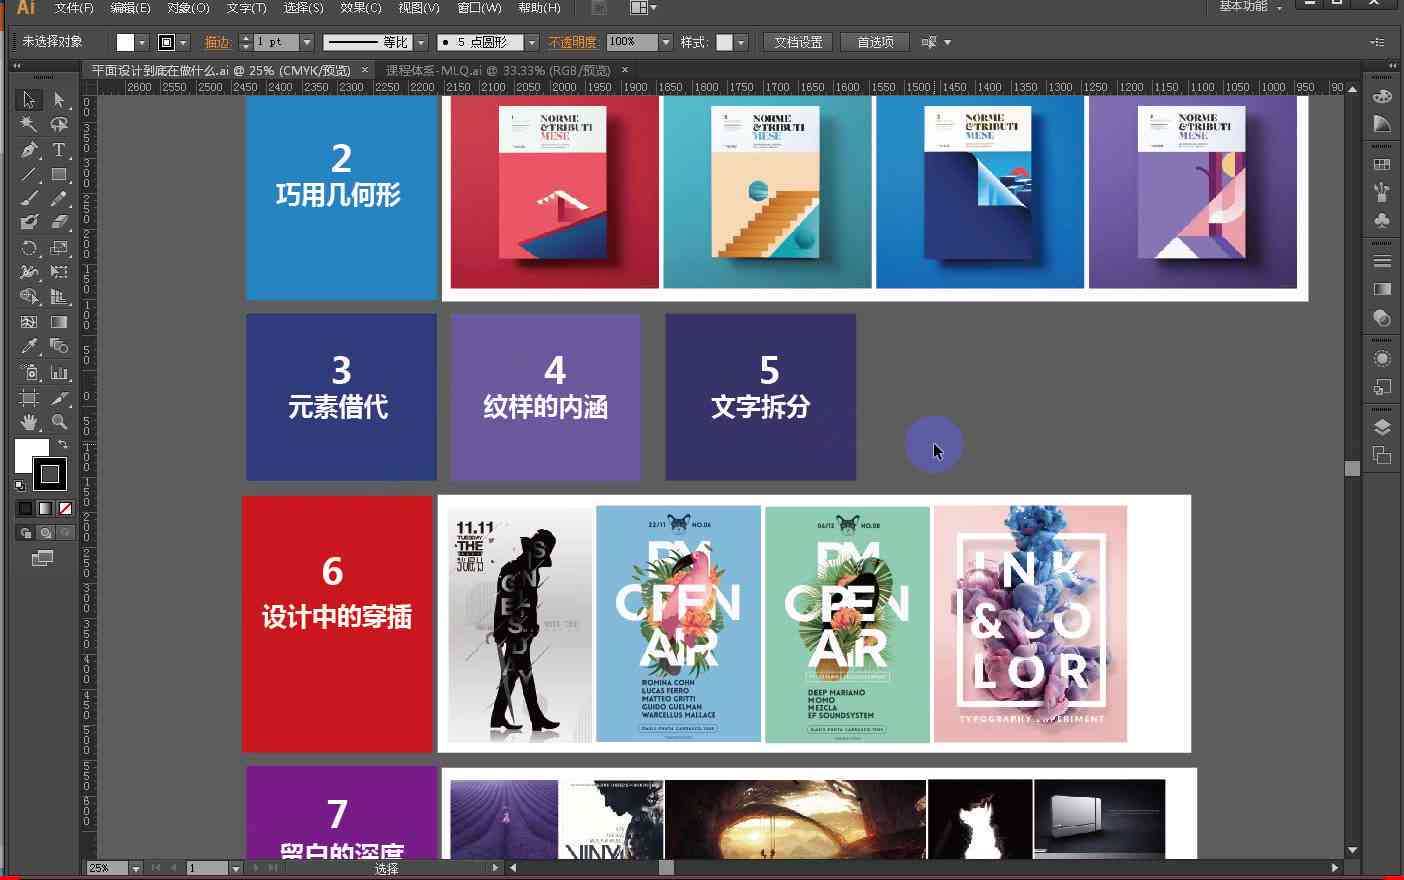Click 文档设置 button
Image resolution: width=1404 pixels, height=880 pixels.
click(798, 42)
